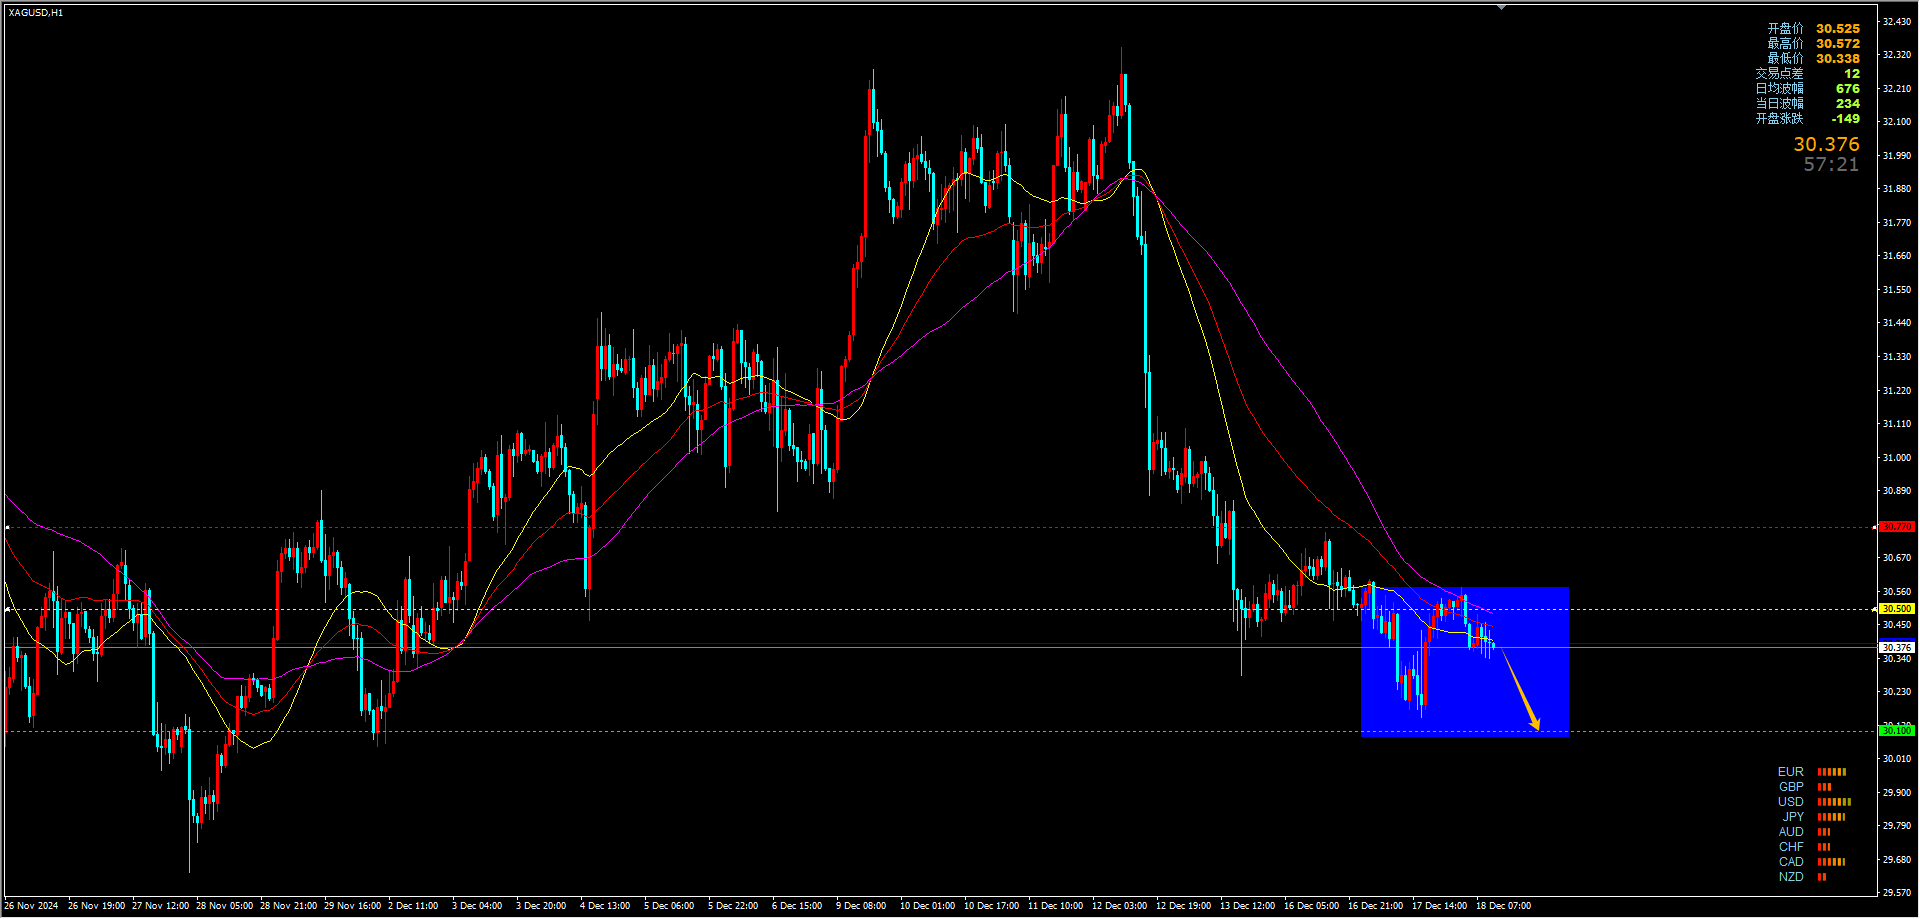The image size is (1920, 919).
Task: Click the 27 Nov 12:00 time axis label
Action: [160, 906]
